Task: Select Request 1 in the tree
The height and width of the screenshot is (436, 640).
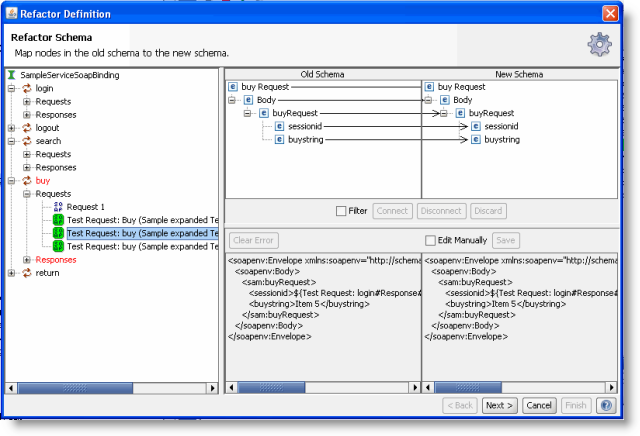Action: point(86,207)
